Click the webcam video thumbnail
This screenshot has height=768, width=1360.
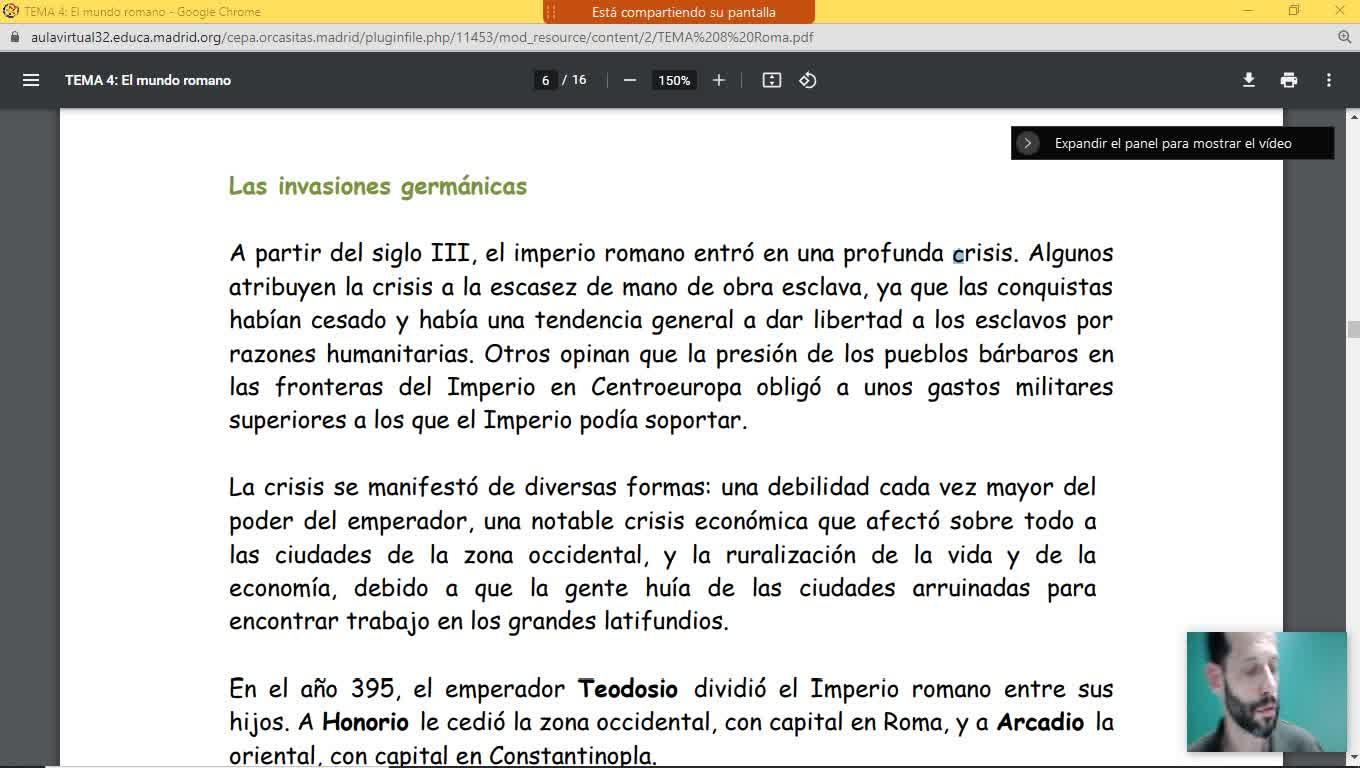click(1266, 691)
